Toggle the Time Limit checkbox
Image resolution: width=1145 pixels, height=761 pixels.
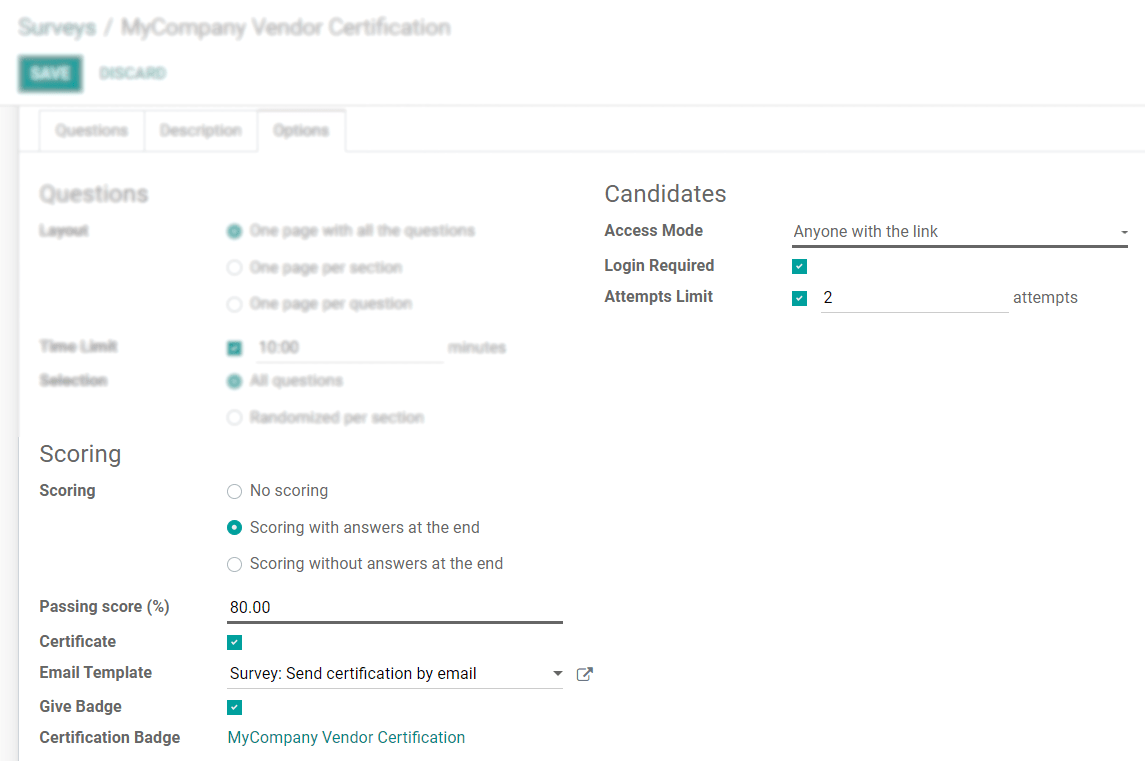(234, 348)
